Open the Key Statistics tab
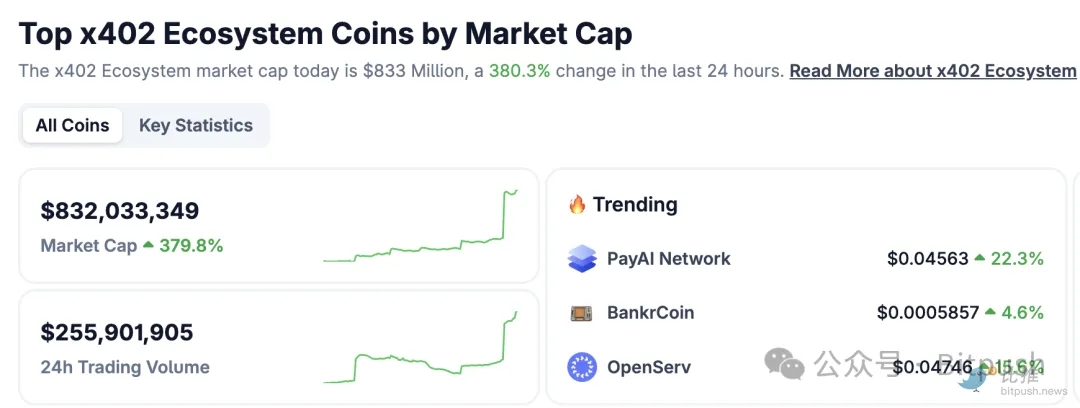This screenshot has width=1080, height=408. click(x=195, y=126)
